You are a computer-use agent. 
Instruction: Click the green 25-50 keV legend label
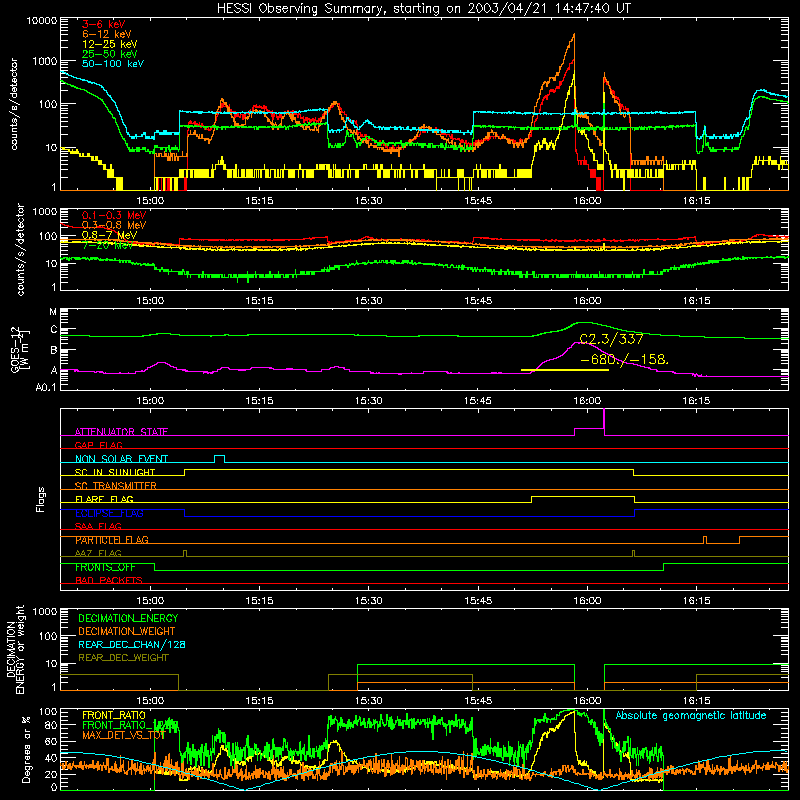(109, 54)
